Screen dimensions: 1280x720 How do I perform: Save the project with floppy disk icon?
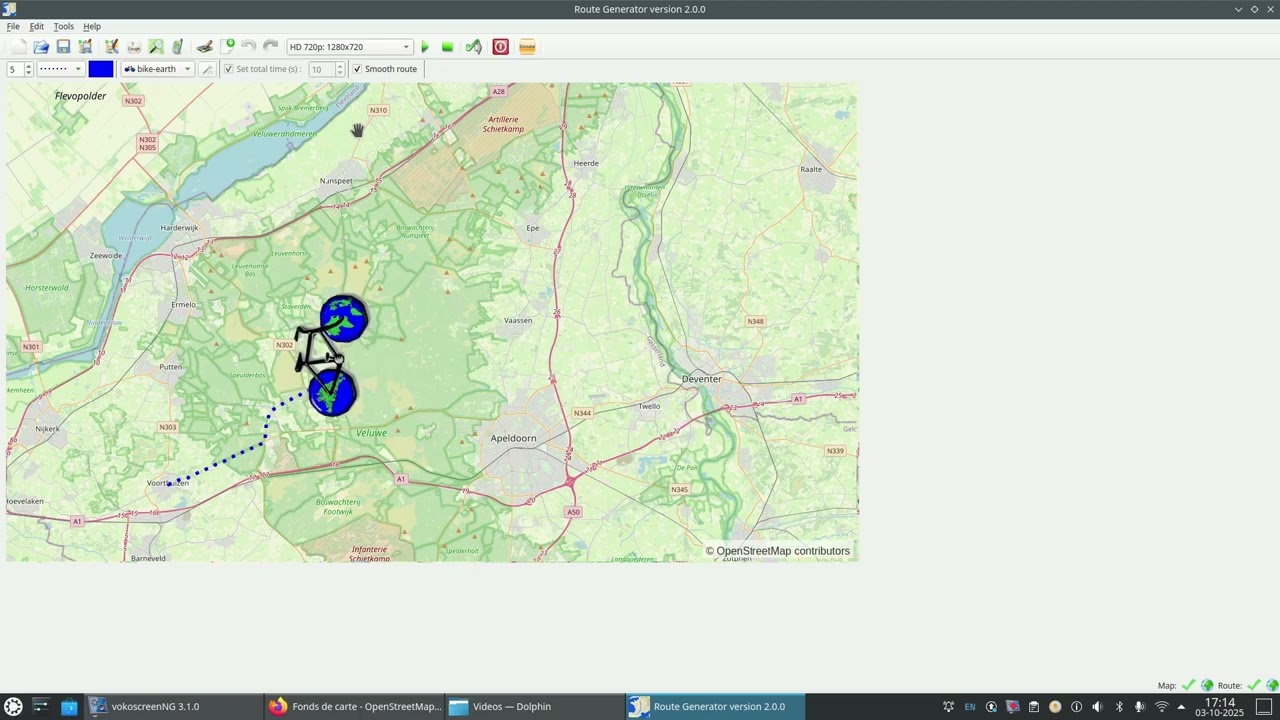tap(63, 47)
